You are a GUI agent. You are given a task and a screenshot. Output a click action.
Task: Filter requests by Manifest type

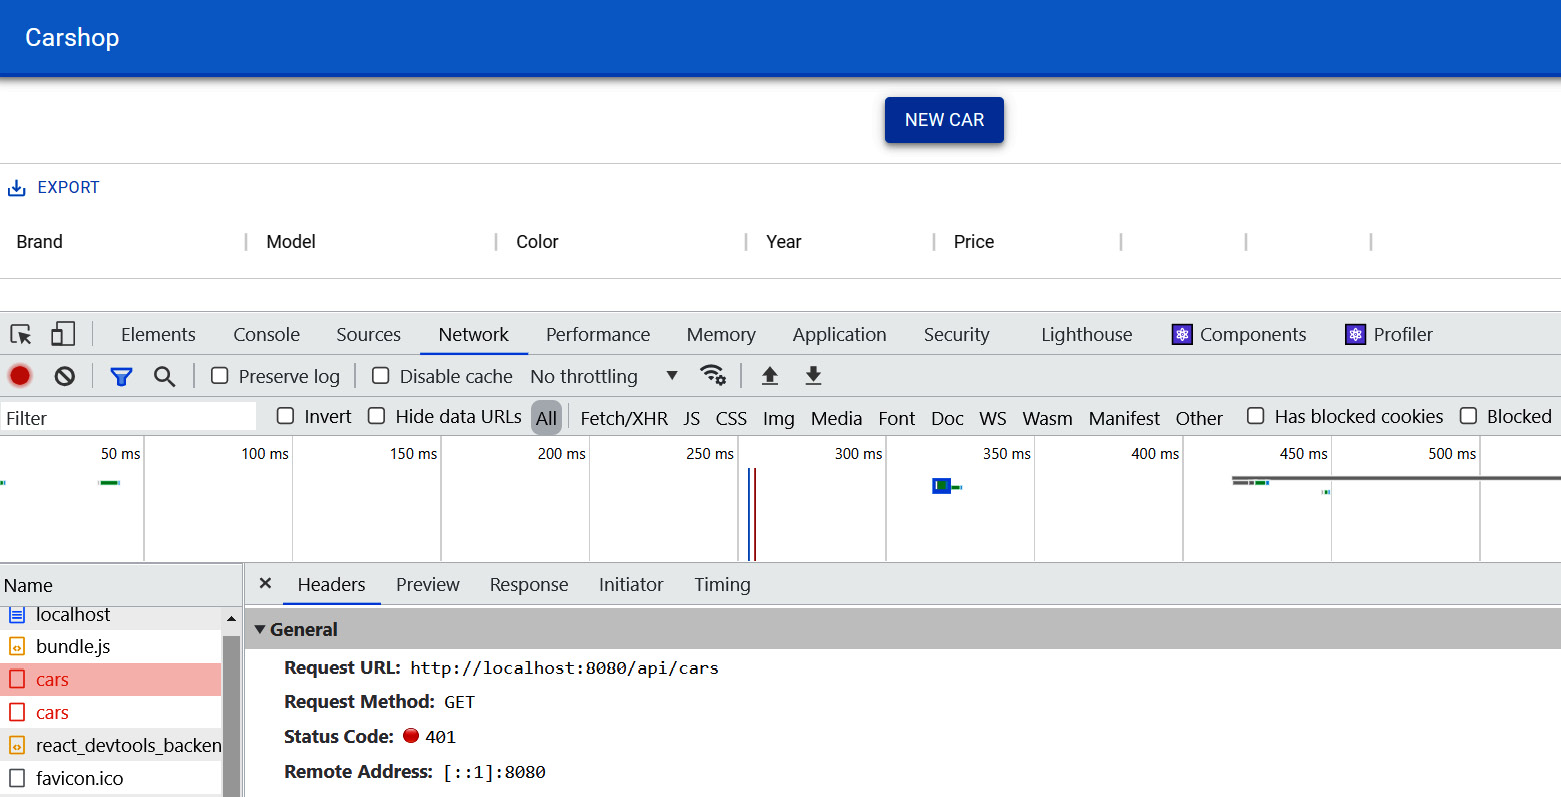pos(1125,418)
